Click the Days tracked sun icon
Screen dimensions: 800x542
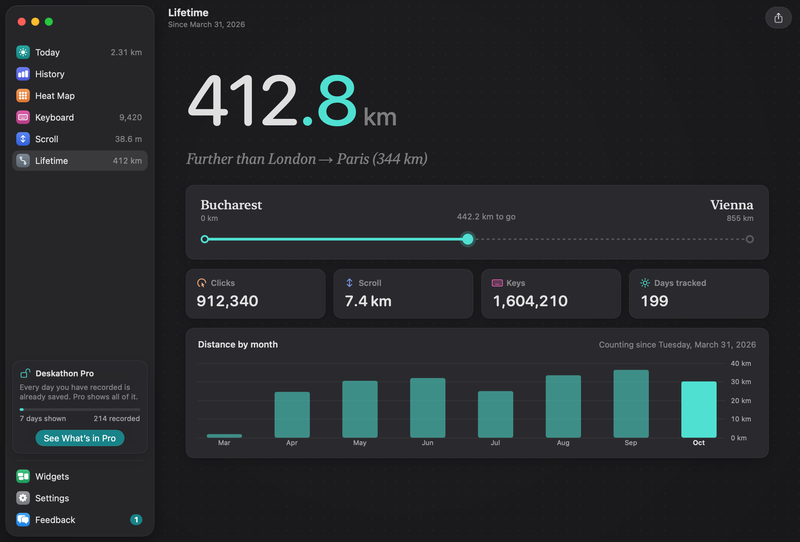point(645,283)
